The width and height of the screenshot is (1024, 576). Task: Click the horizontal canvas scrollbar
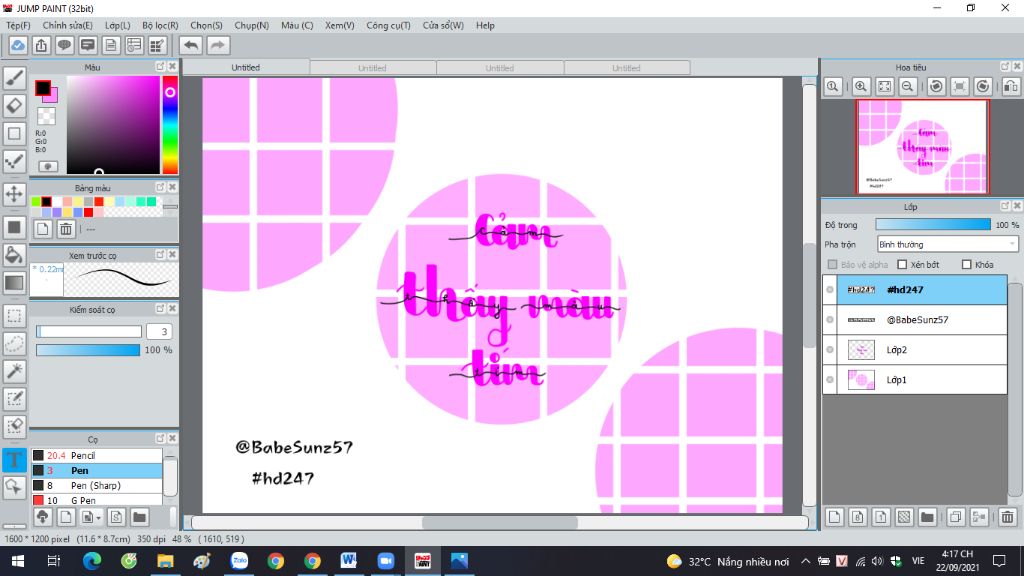500,522
